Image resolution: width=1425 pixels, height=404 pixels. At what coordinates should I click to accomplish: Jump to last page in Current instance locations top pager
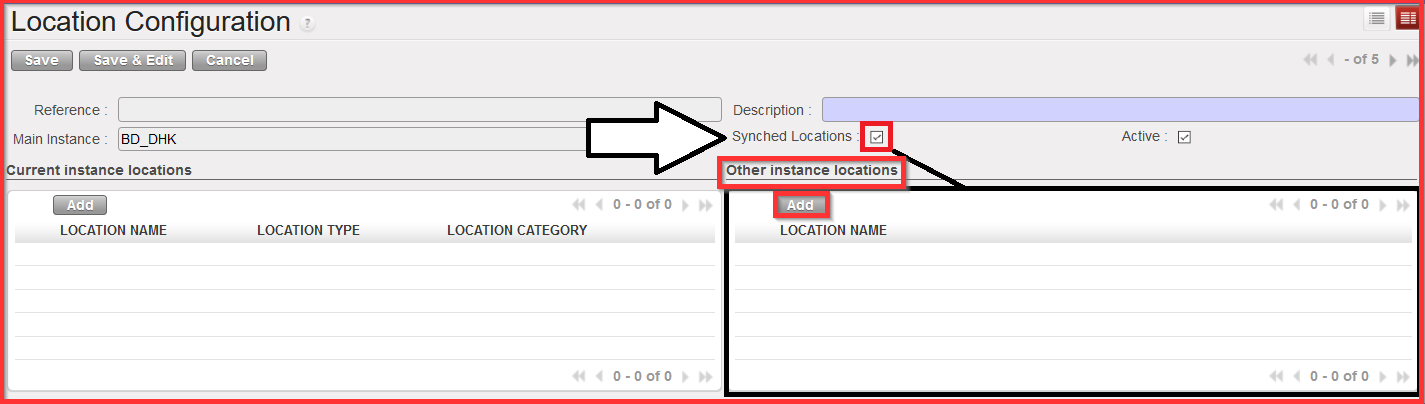705,205
